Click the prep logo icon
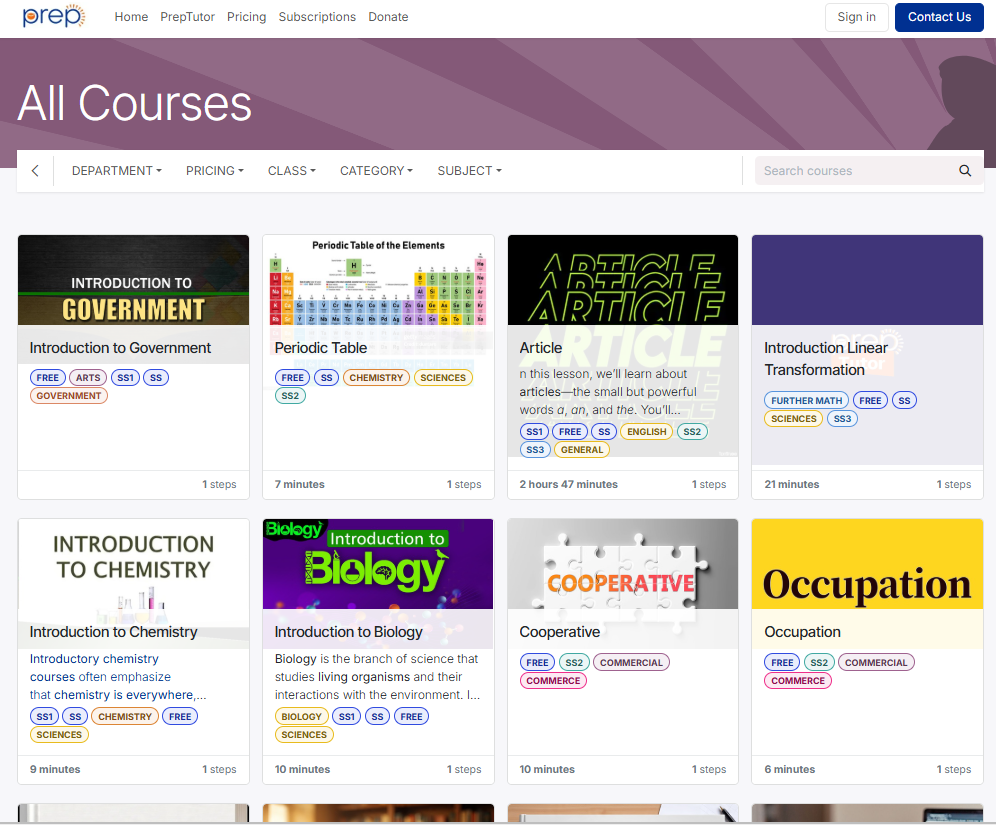Screen dimensions: 996x825 [53, 16]
